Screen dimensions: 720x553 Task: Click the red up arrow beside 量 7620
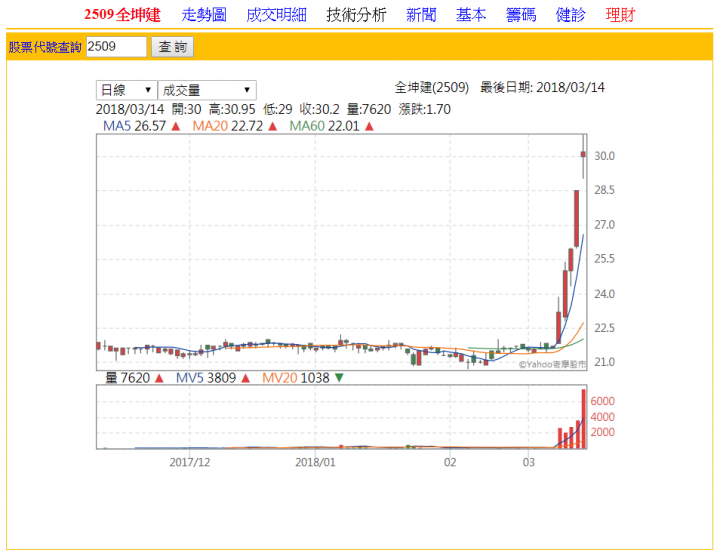click(x=159, y=378)
